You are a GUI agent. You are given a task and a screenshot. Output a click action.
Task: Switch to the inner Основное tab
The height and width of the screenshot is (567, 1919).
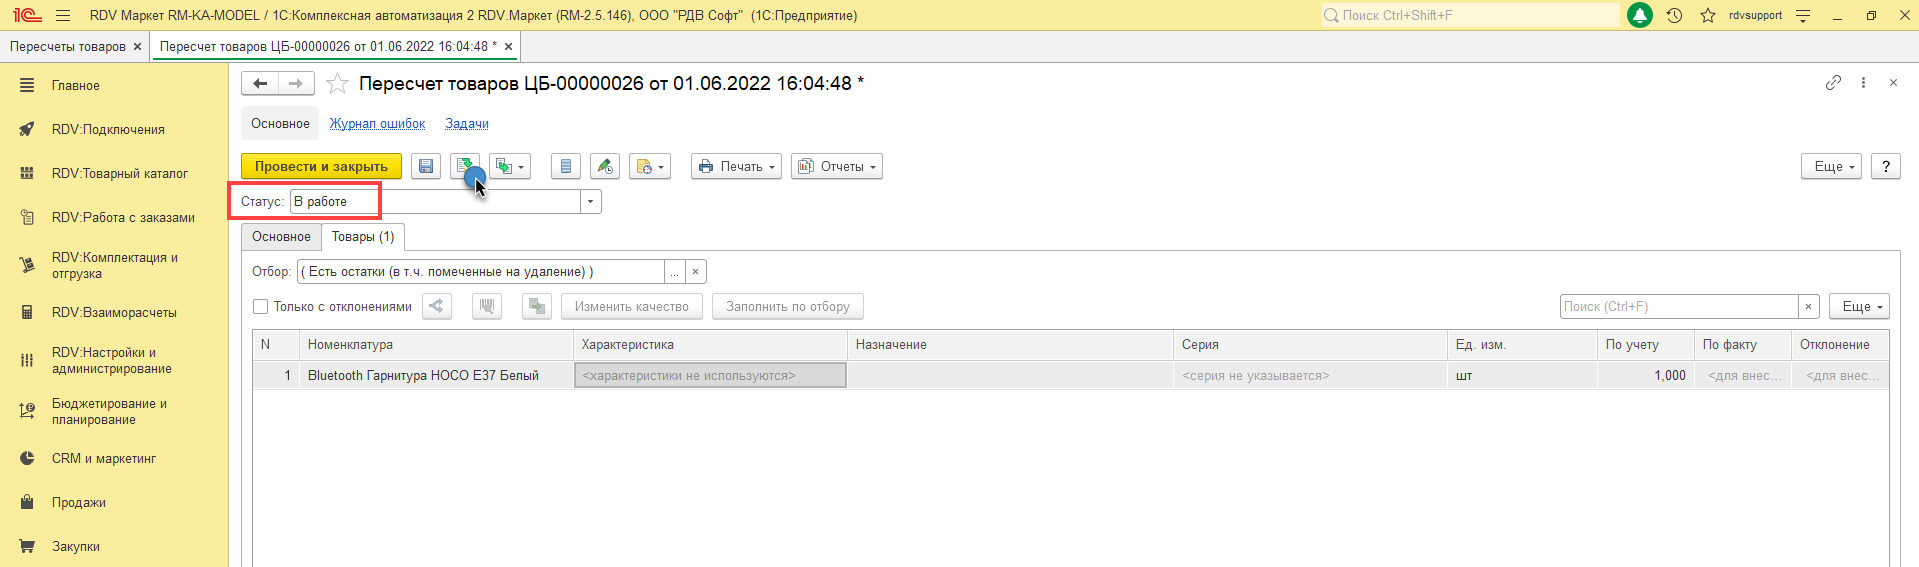pos(281,237)
